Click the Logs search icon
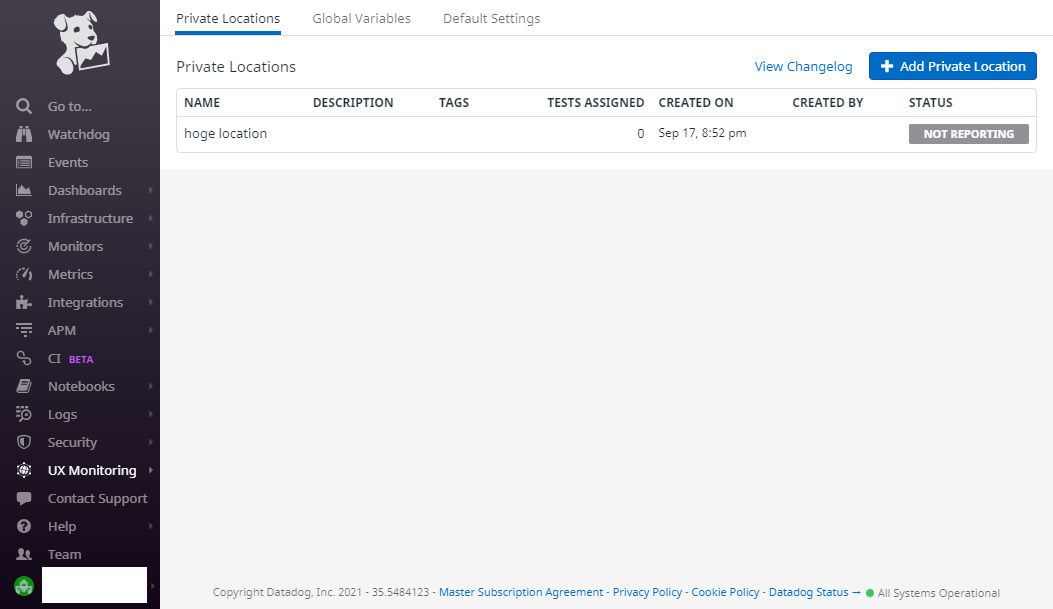1053x609 pixels. point(24,414)
